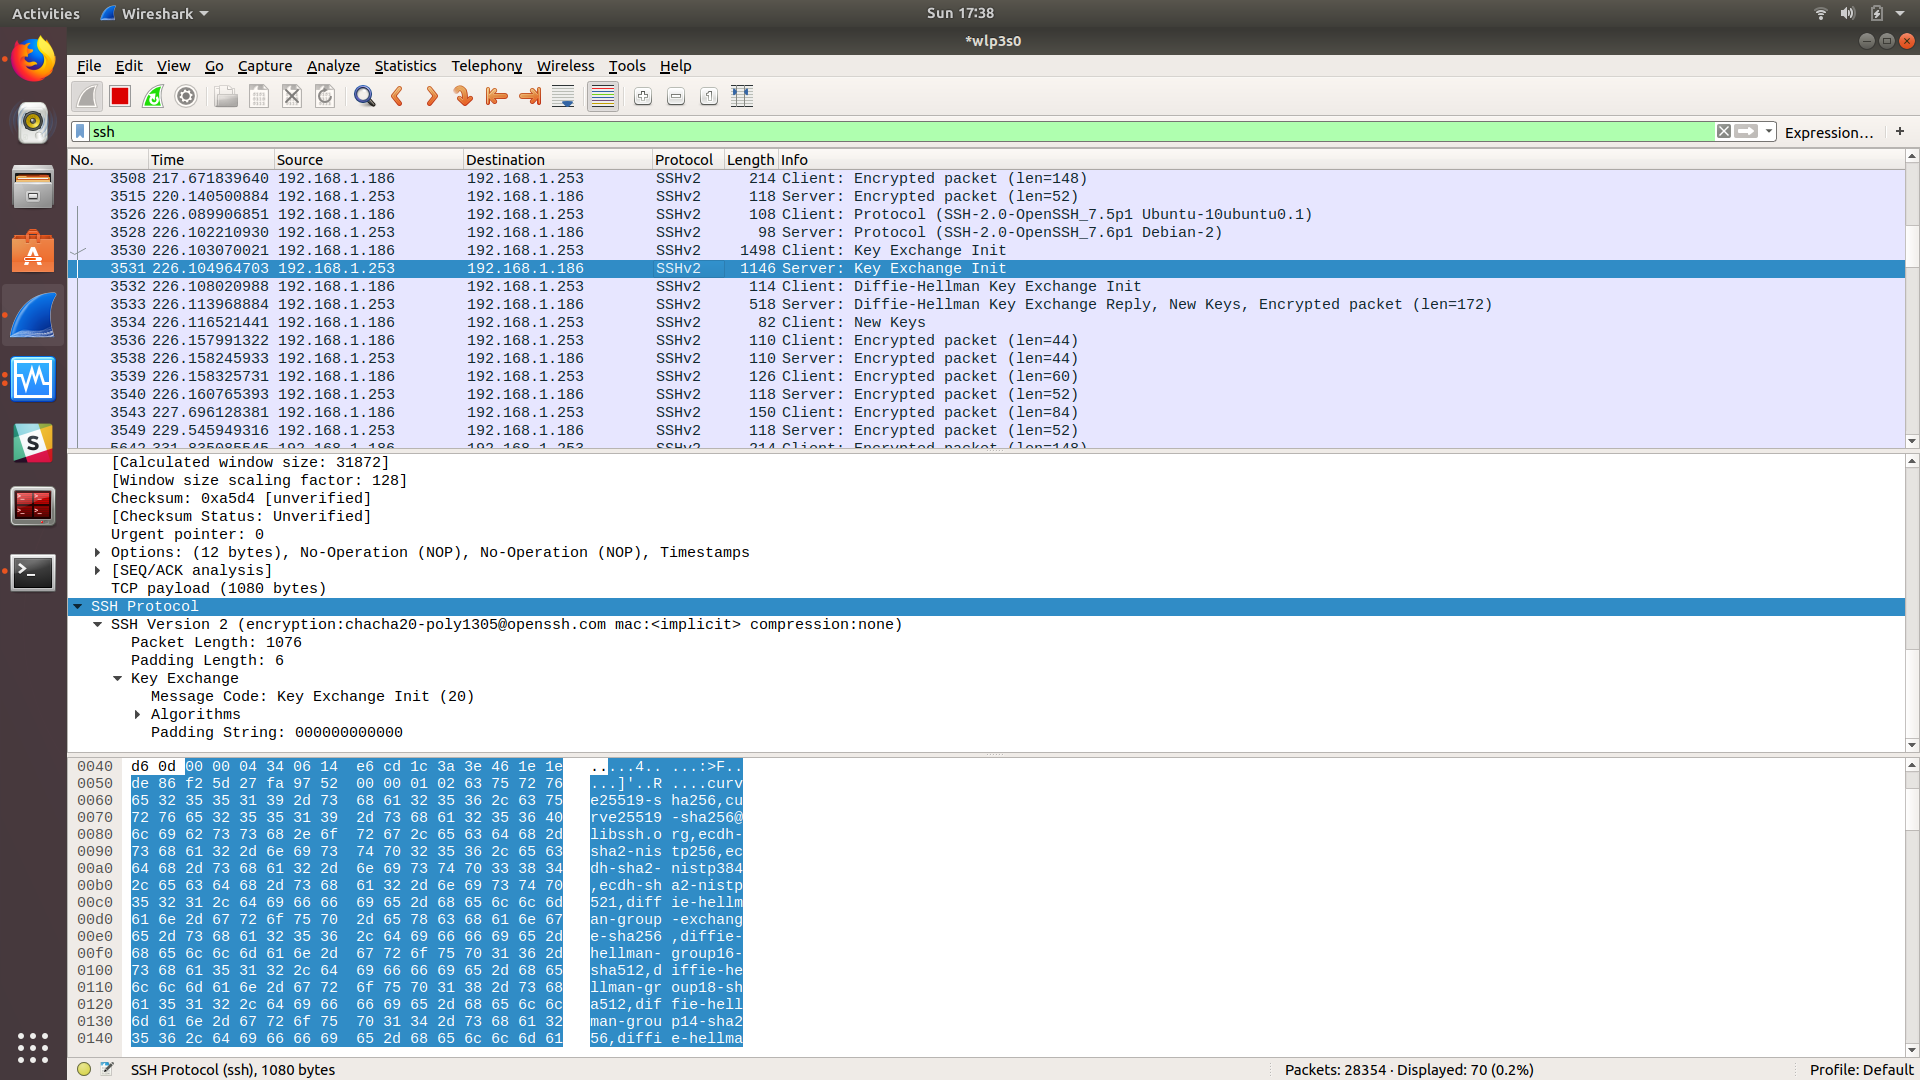Zoom out the main window text
The height and width of the screenshot is (1080, 1920).
[x=676, y=96]
